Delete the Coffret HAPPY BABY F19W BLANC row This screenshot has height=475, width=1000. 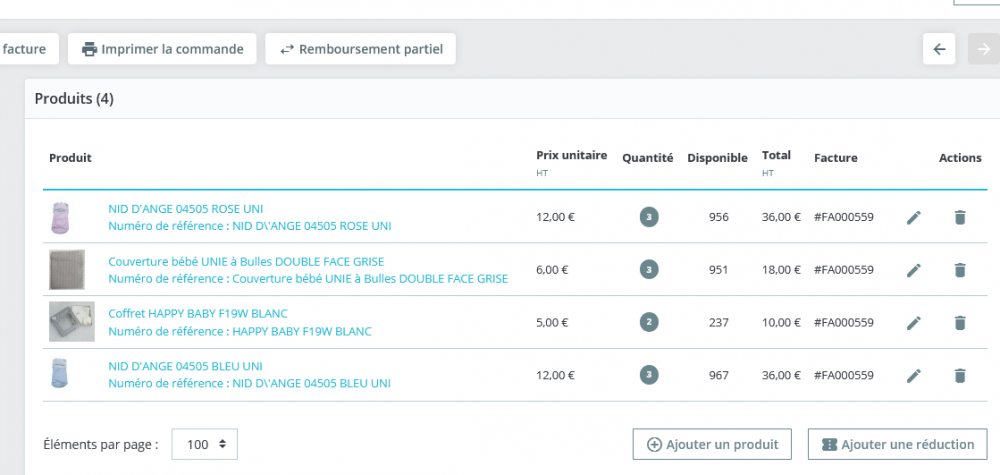(x=960, y=323)
